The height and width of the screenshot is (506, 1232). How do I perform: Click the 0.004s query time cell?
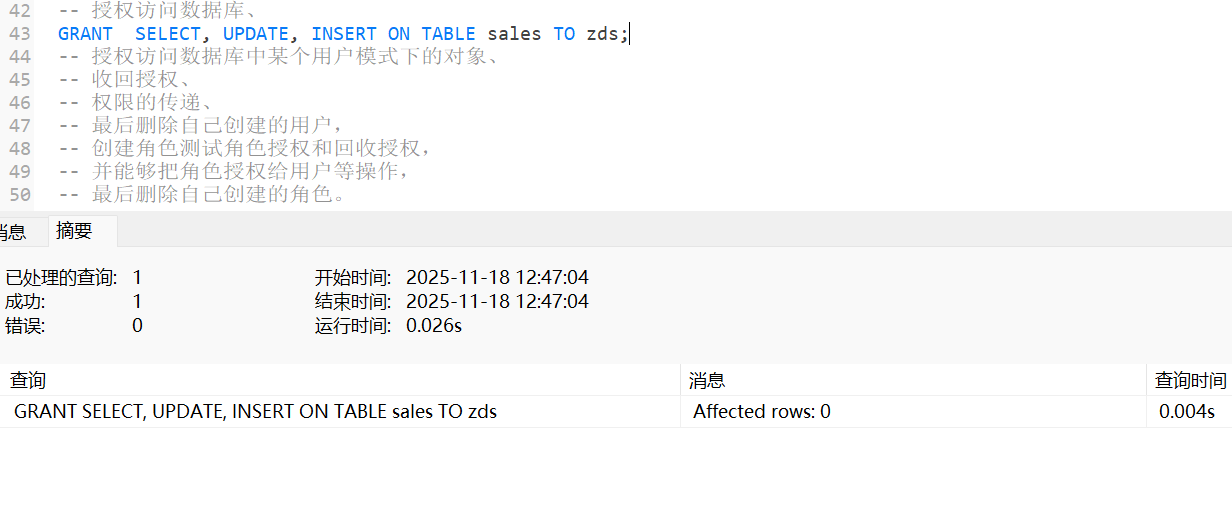pyautogui.click(x=1186, y=411)
